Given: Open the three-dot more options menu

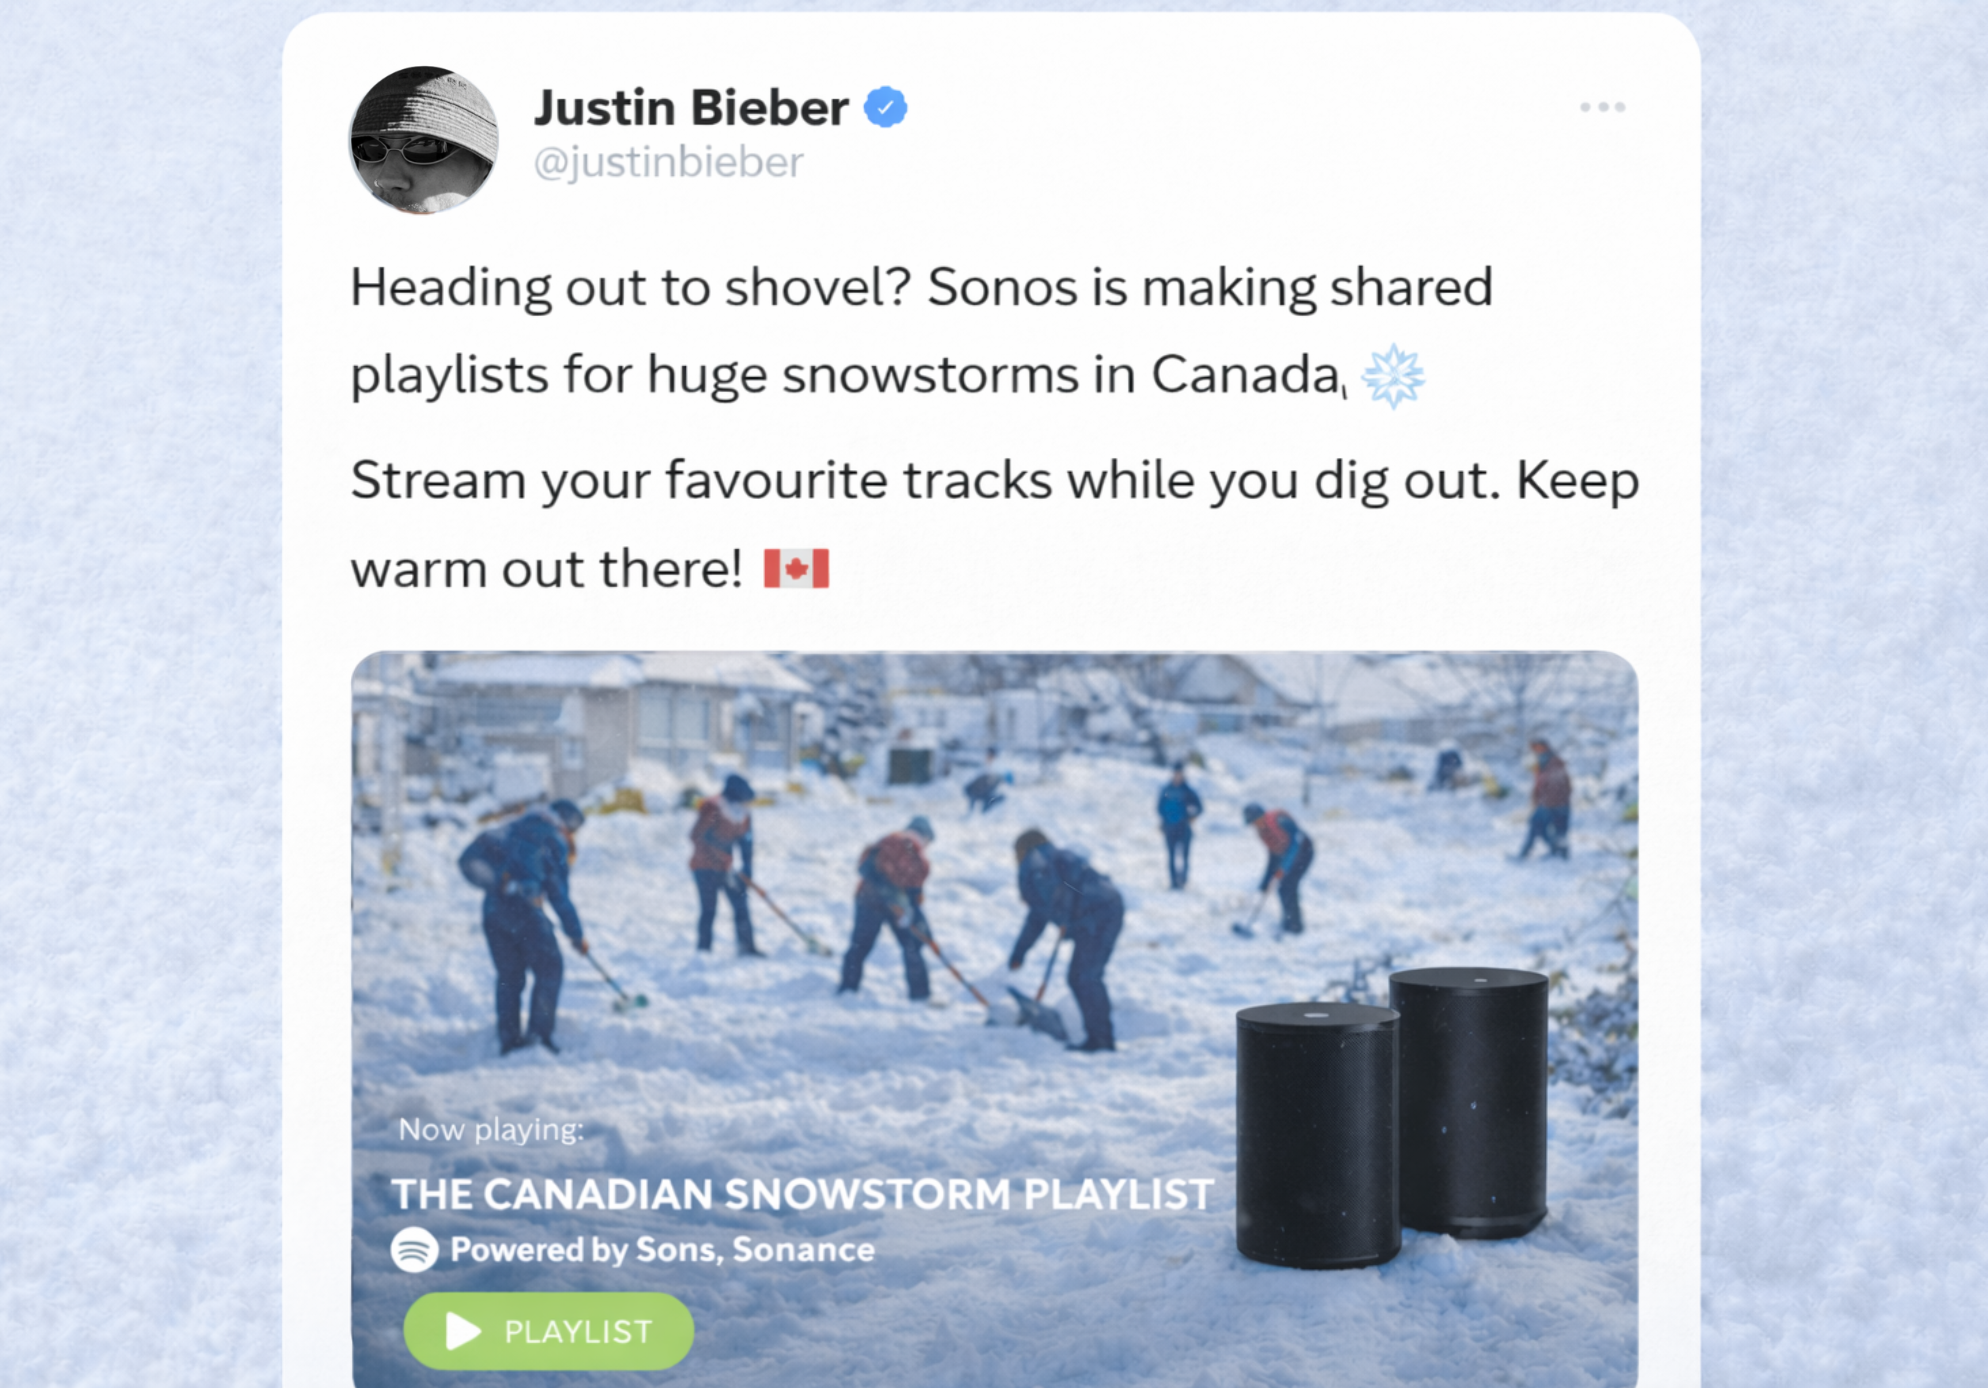Looking at the screenshot, I should (x=1602, y=107).
